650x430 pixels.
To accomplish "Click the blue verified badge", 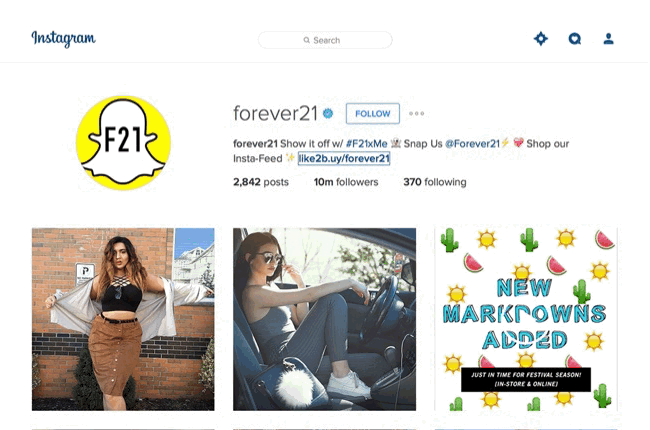I will point(328,113).
